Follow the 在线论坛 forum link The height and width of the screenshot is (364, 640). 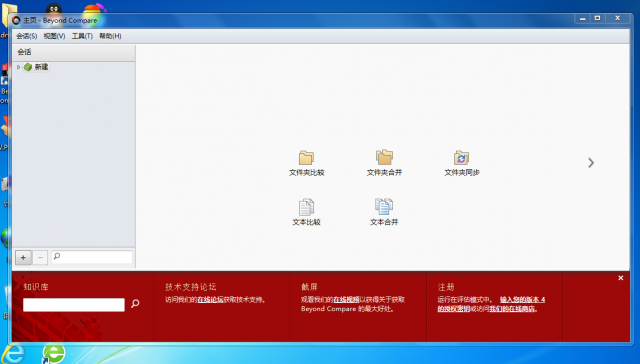(210, 300)
